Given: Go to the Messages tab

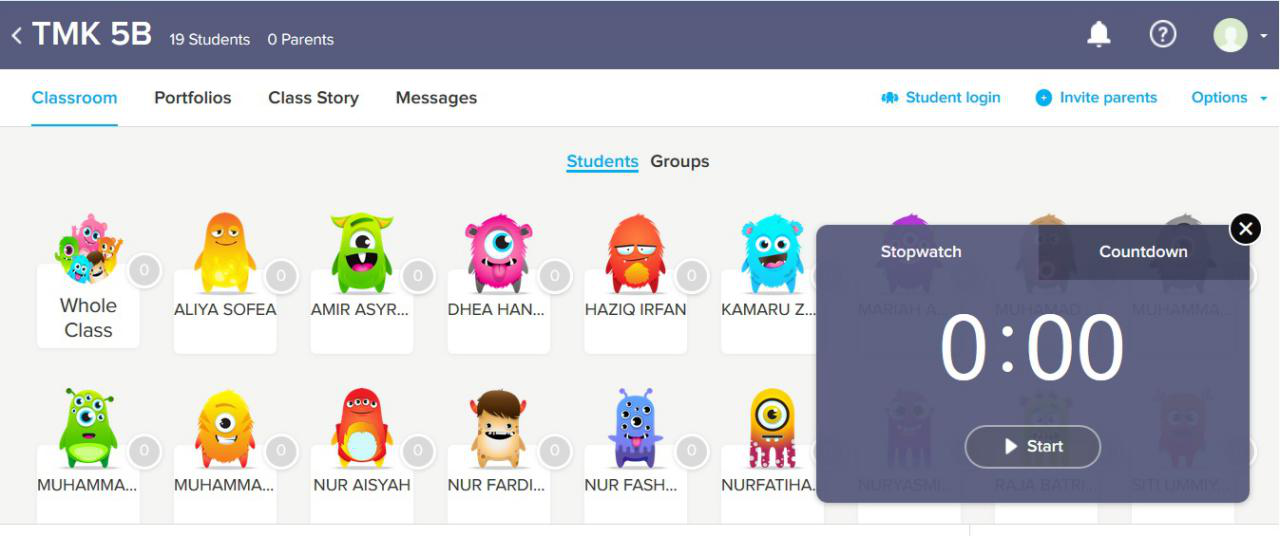Looking at the screenshot, I should tap(436, 98).
